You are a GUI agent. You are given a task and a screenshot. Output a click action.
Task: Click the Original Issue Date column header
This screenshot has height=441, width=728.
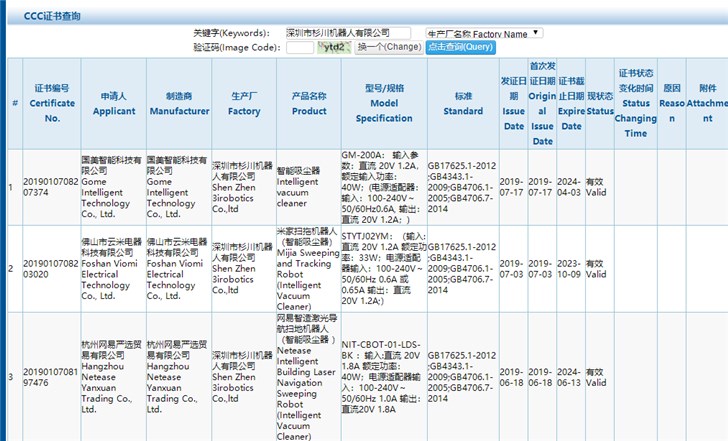[542, 103]
